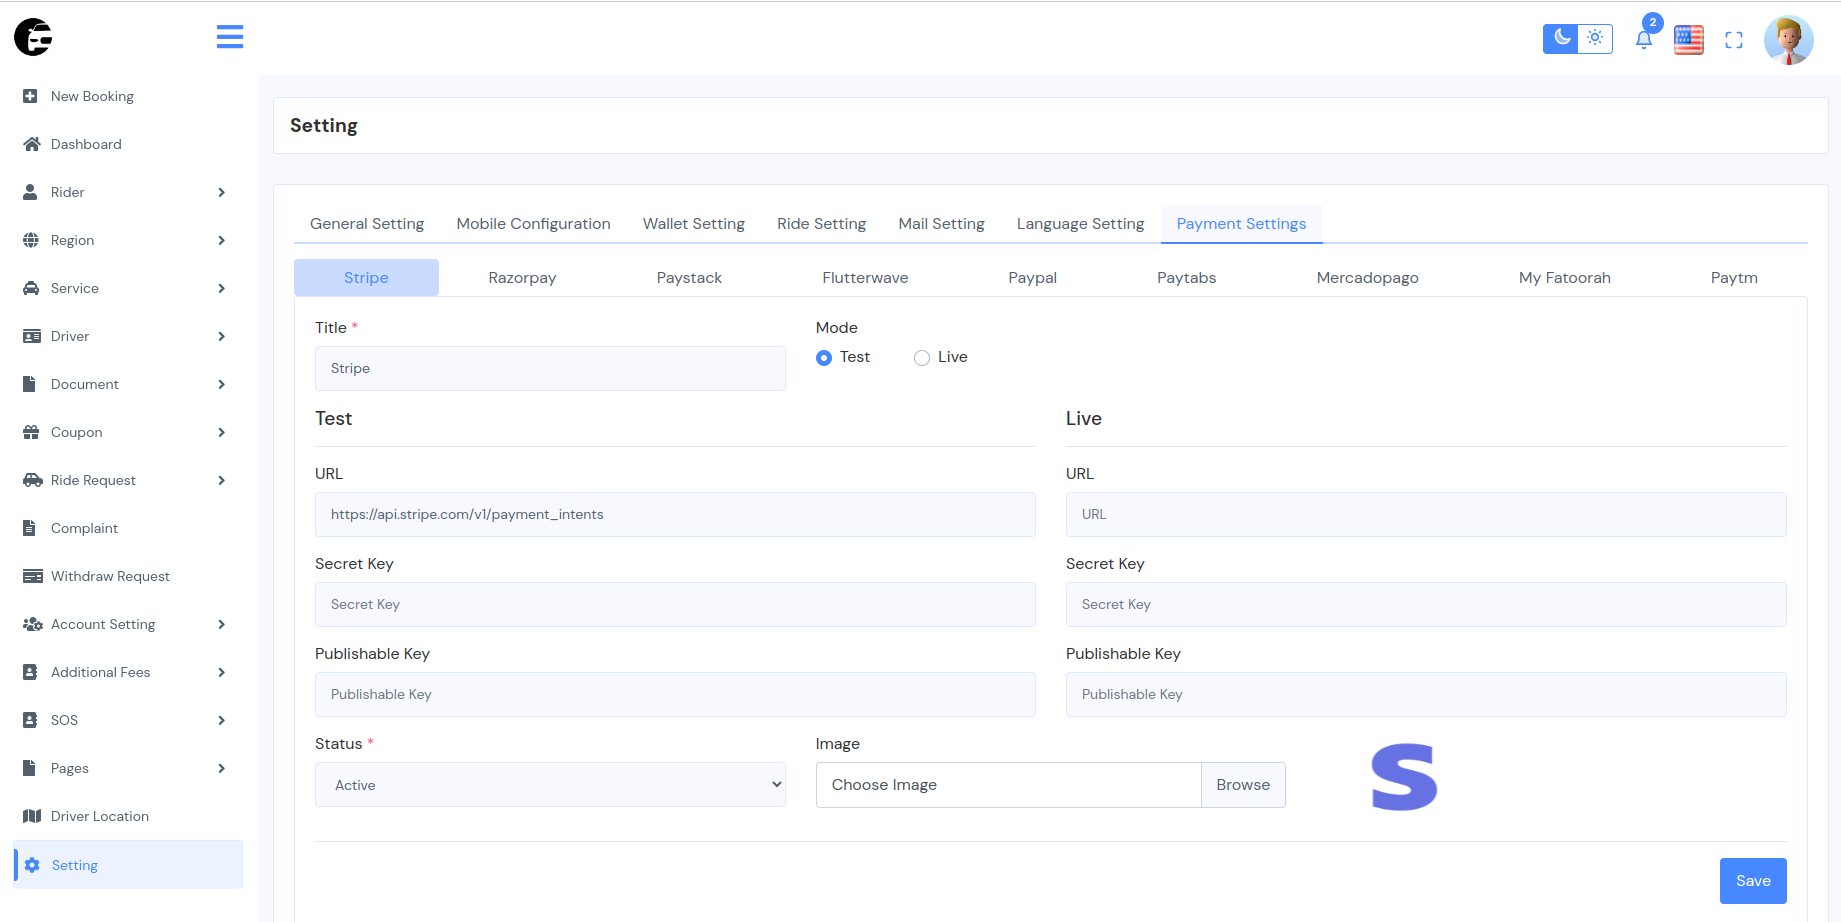Image resolution: width=1841 pixels, height=922 pixels.
Task: Expand the Ride Request submenu chevron
Action: 222,480
